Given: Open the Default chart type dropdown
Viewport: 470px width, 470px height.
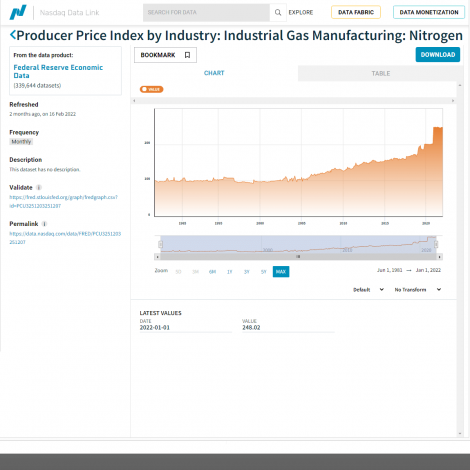Looking at the screenshot, I should click(368, 290).
